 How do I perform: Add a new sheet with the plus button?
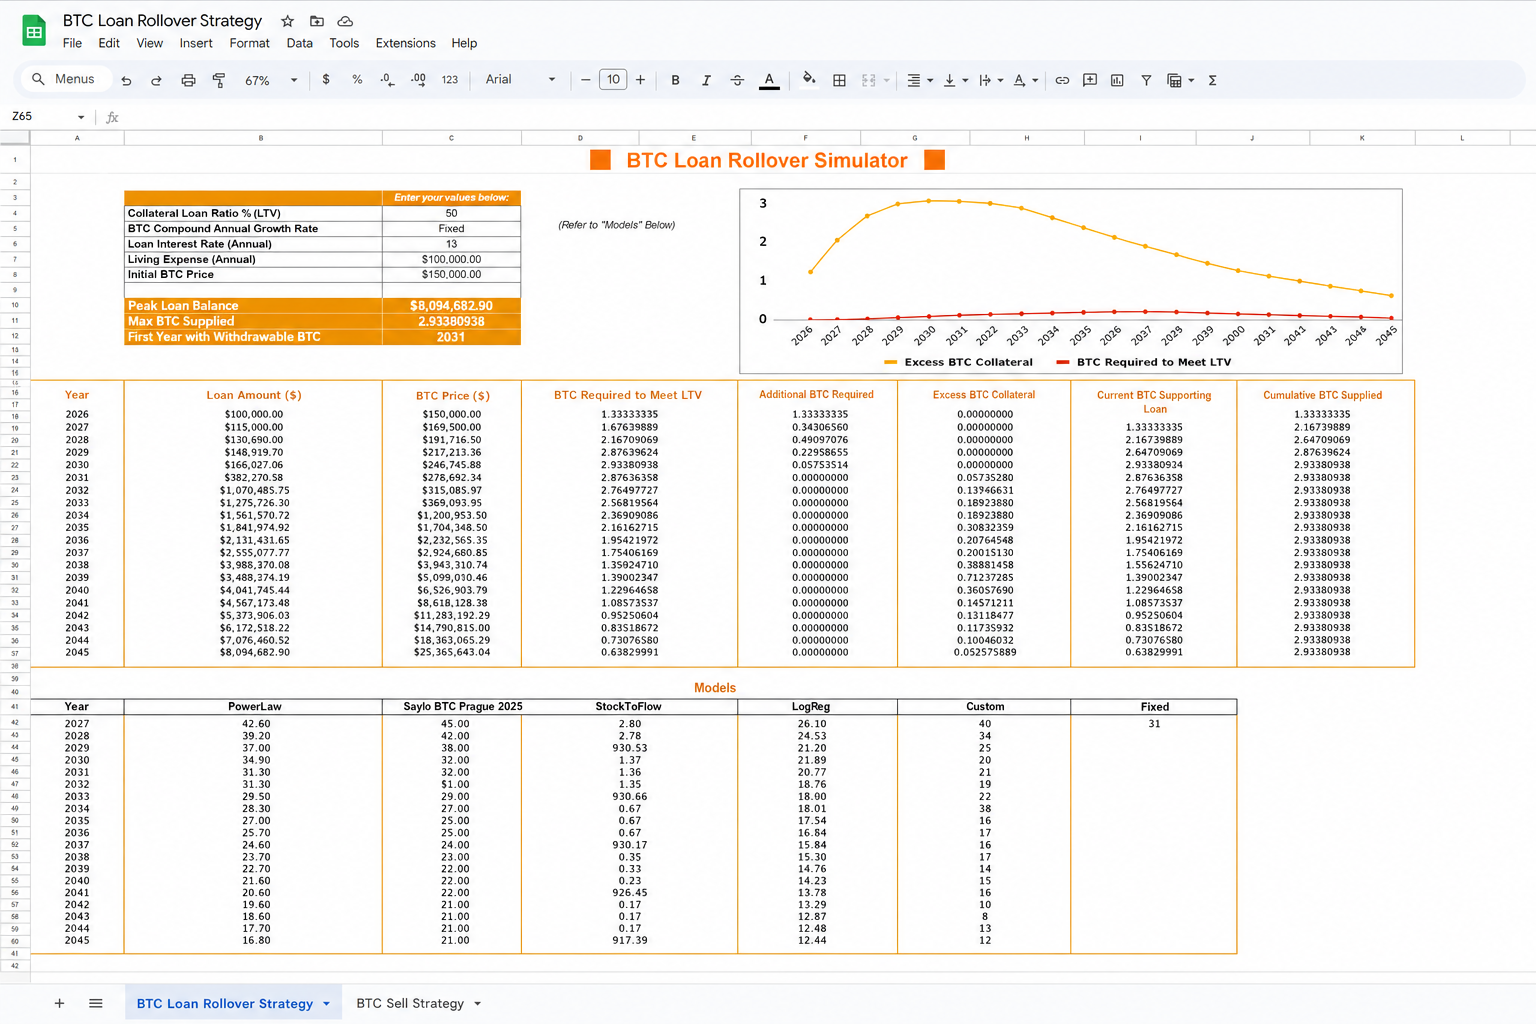pos(59,1003)
